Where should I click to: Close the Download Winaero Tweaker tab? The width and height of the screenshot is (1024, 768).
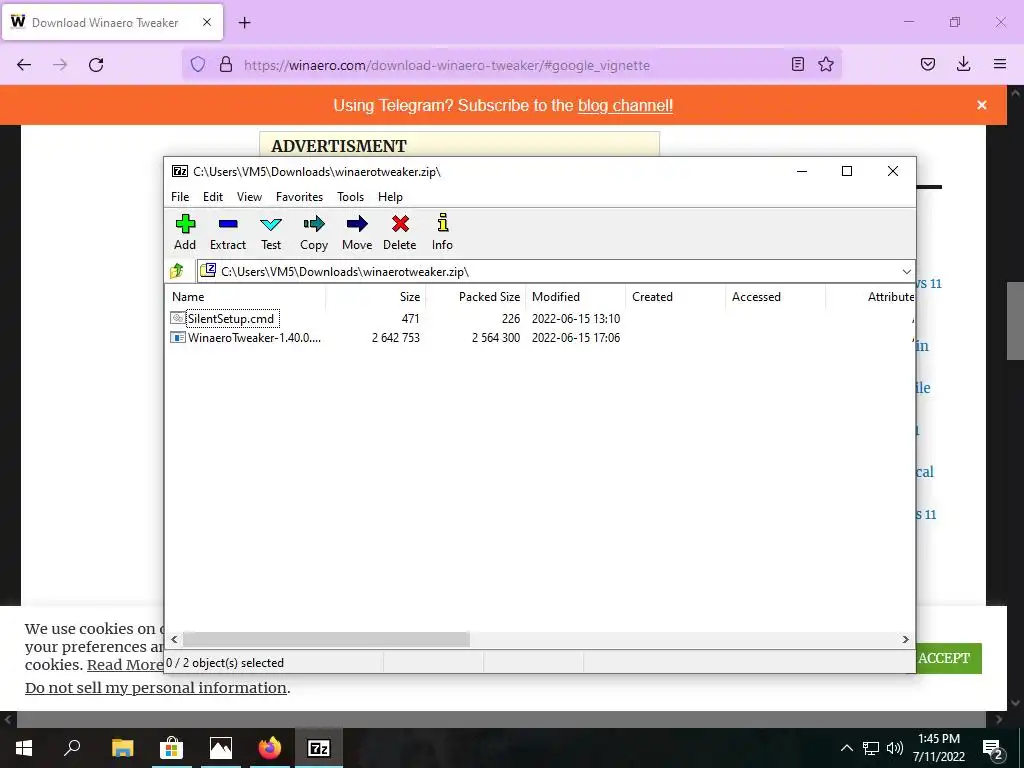tap(206, 22)
